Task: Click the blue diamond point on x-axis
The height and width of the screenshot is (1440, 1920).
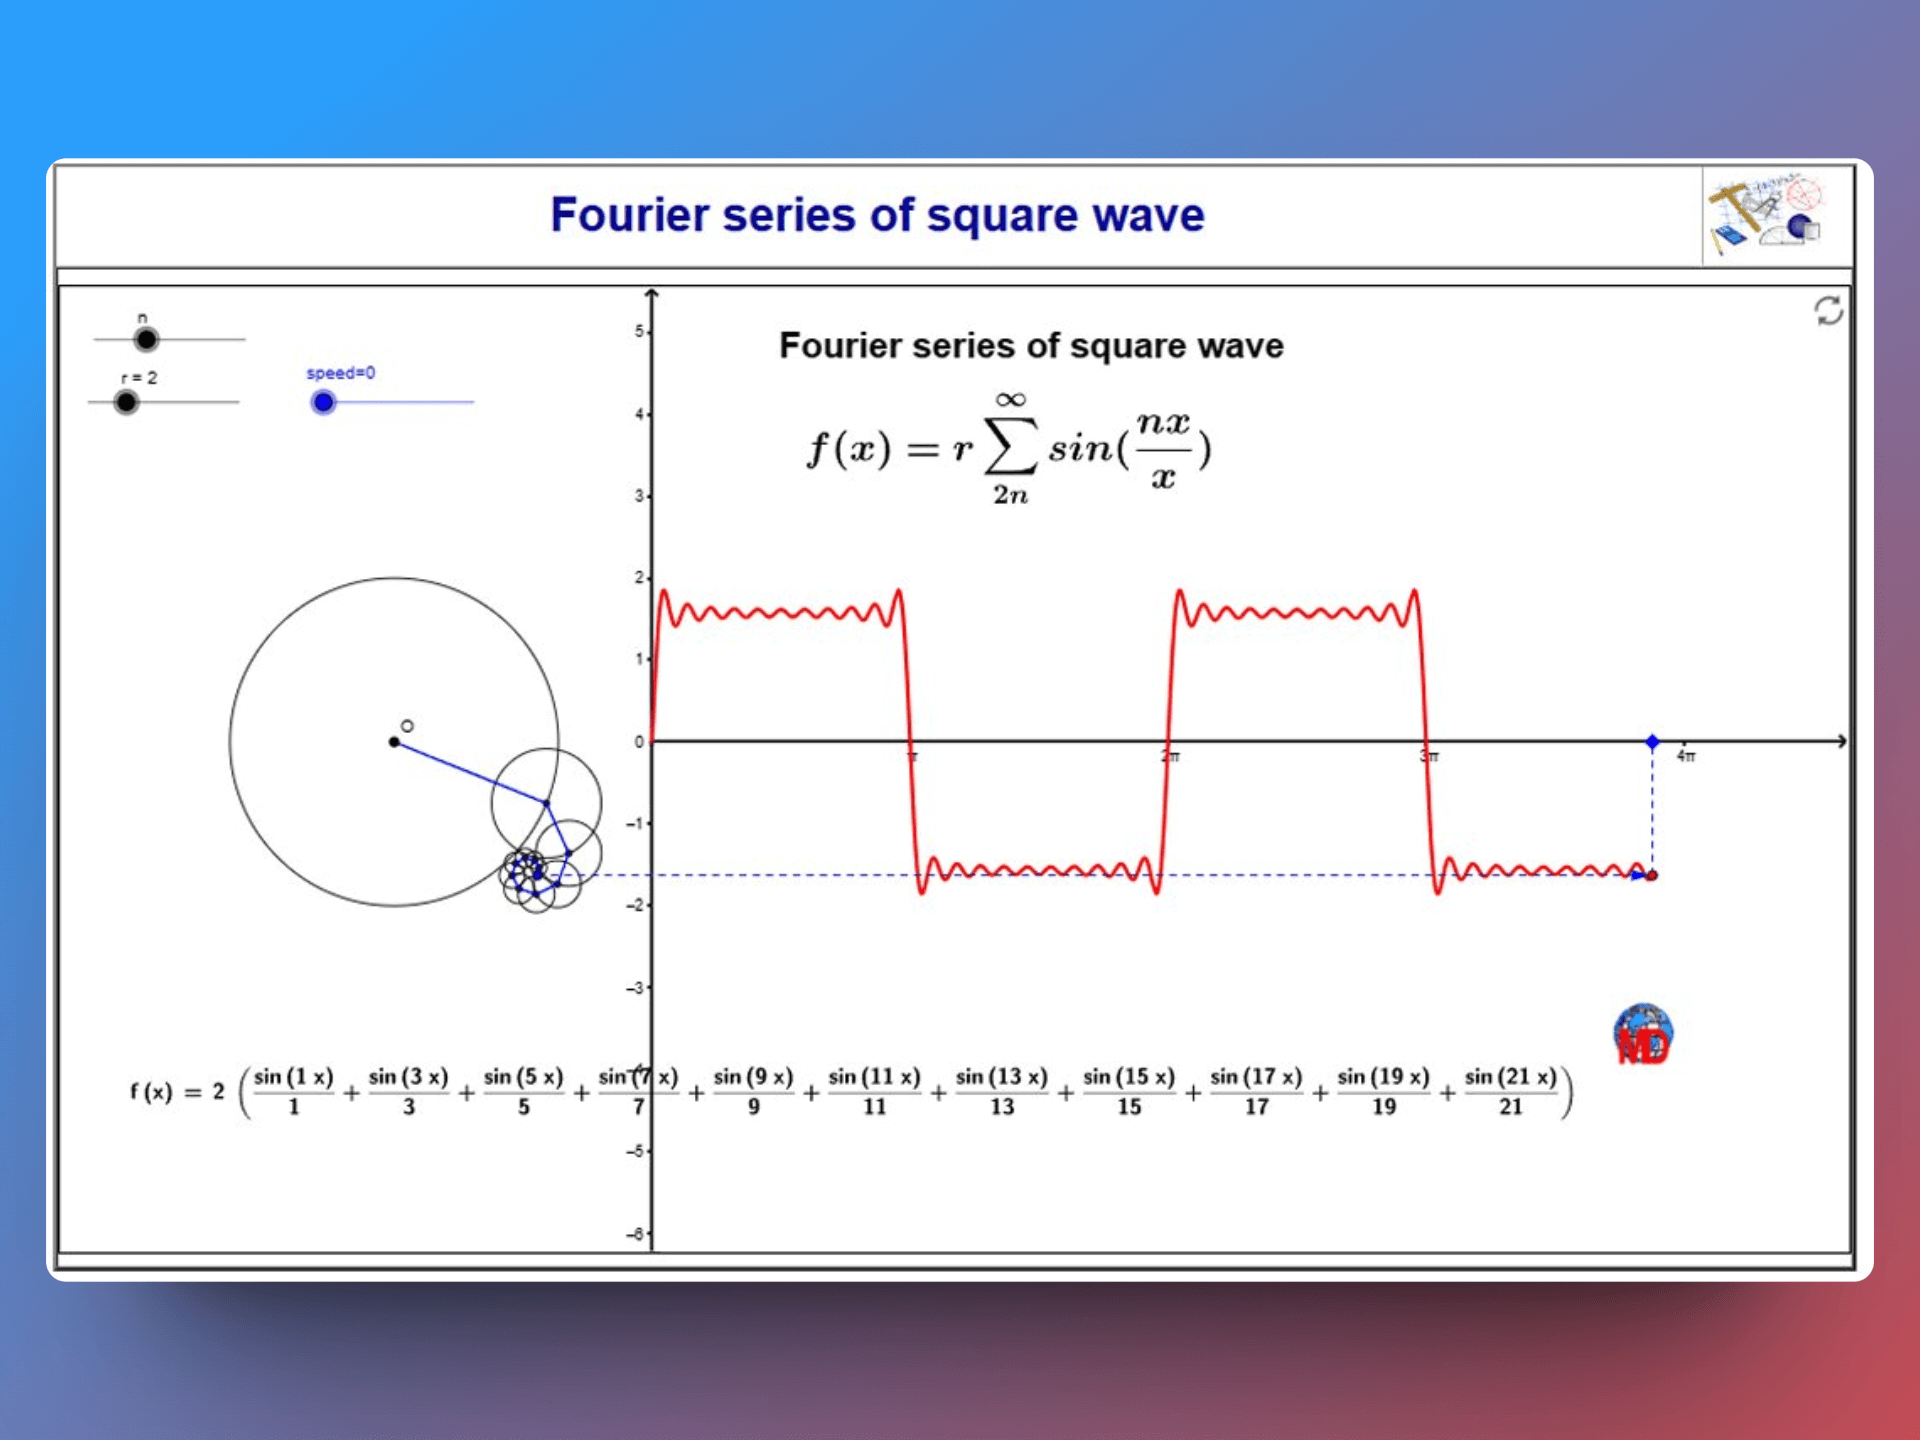Action: [x=1652, y=741]
